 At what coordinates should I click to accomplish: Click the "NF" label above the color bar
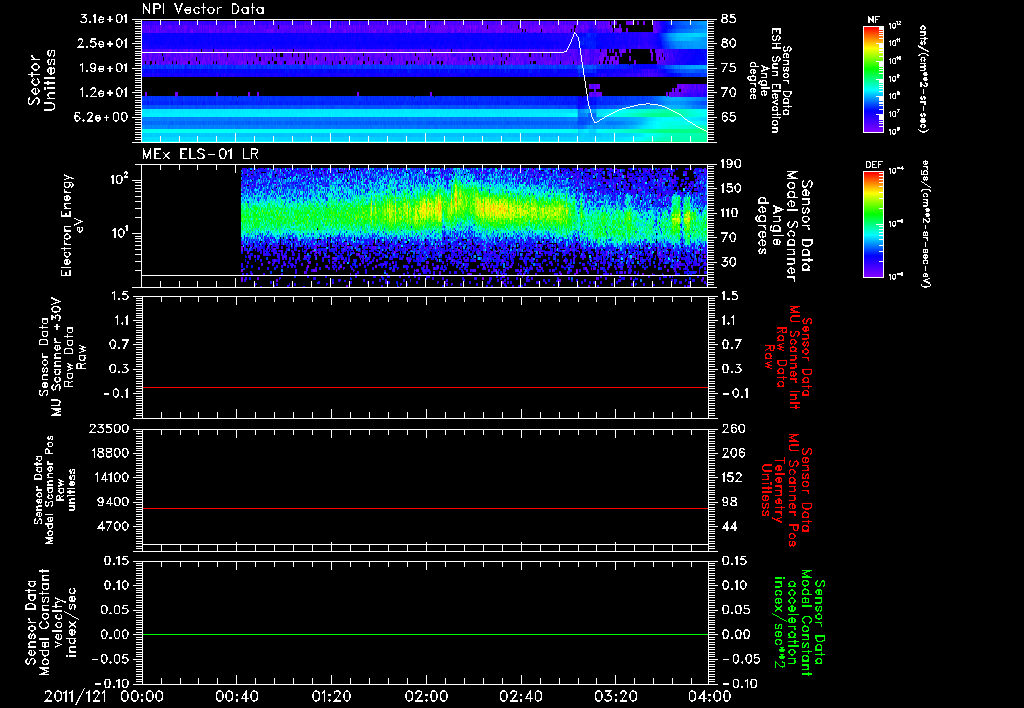874,20
